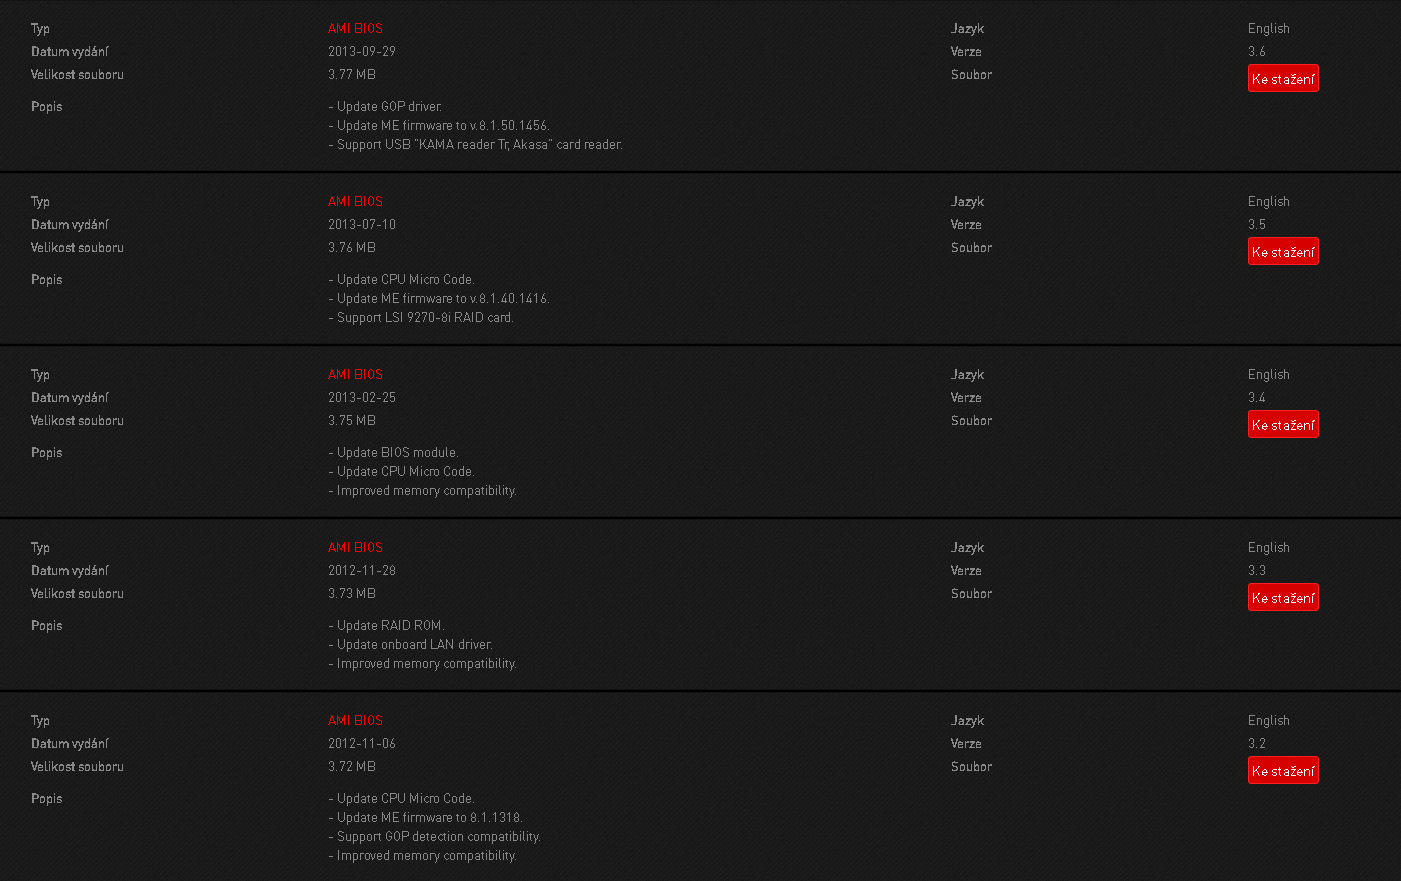
Task: Click the 3.76 MB file size text
Action: [352, 248]
